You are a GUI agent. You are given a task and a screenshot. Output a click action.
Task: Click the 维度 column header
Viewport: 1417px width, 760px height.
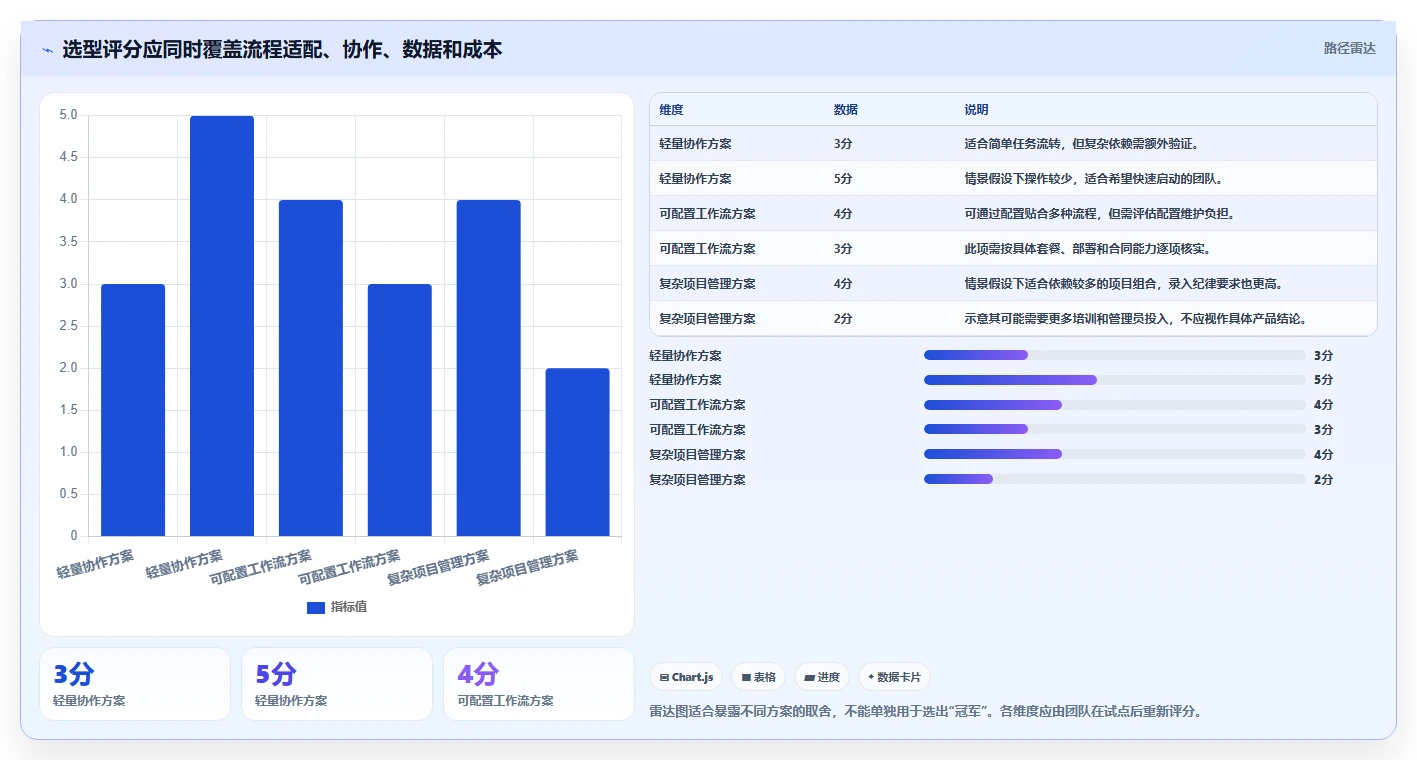(671, 109)
